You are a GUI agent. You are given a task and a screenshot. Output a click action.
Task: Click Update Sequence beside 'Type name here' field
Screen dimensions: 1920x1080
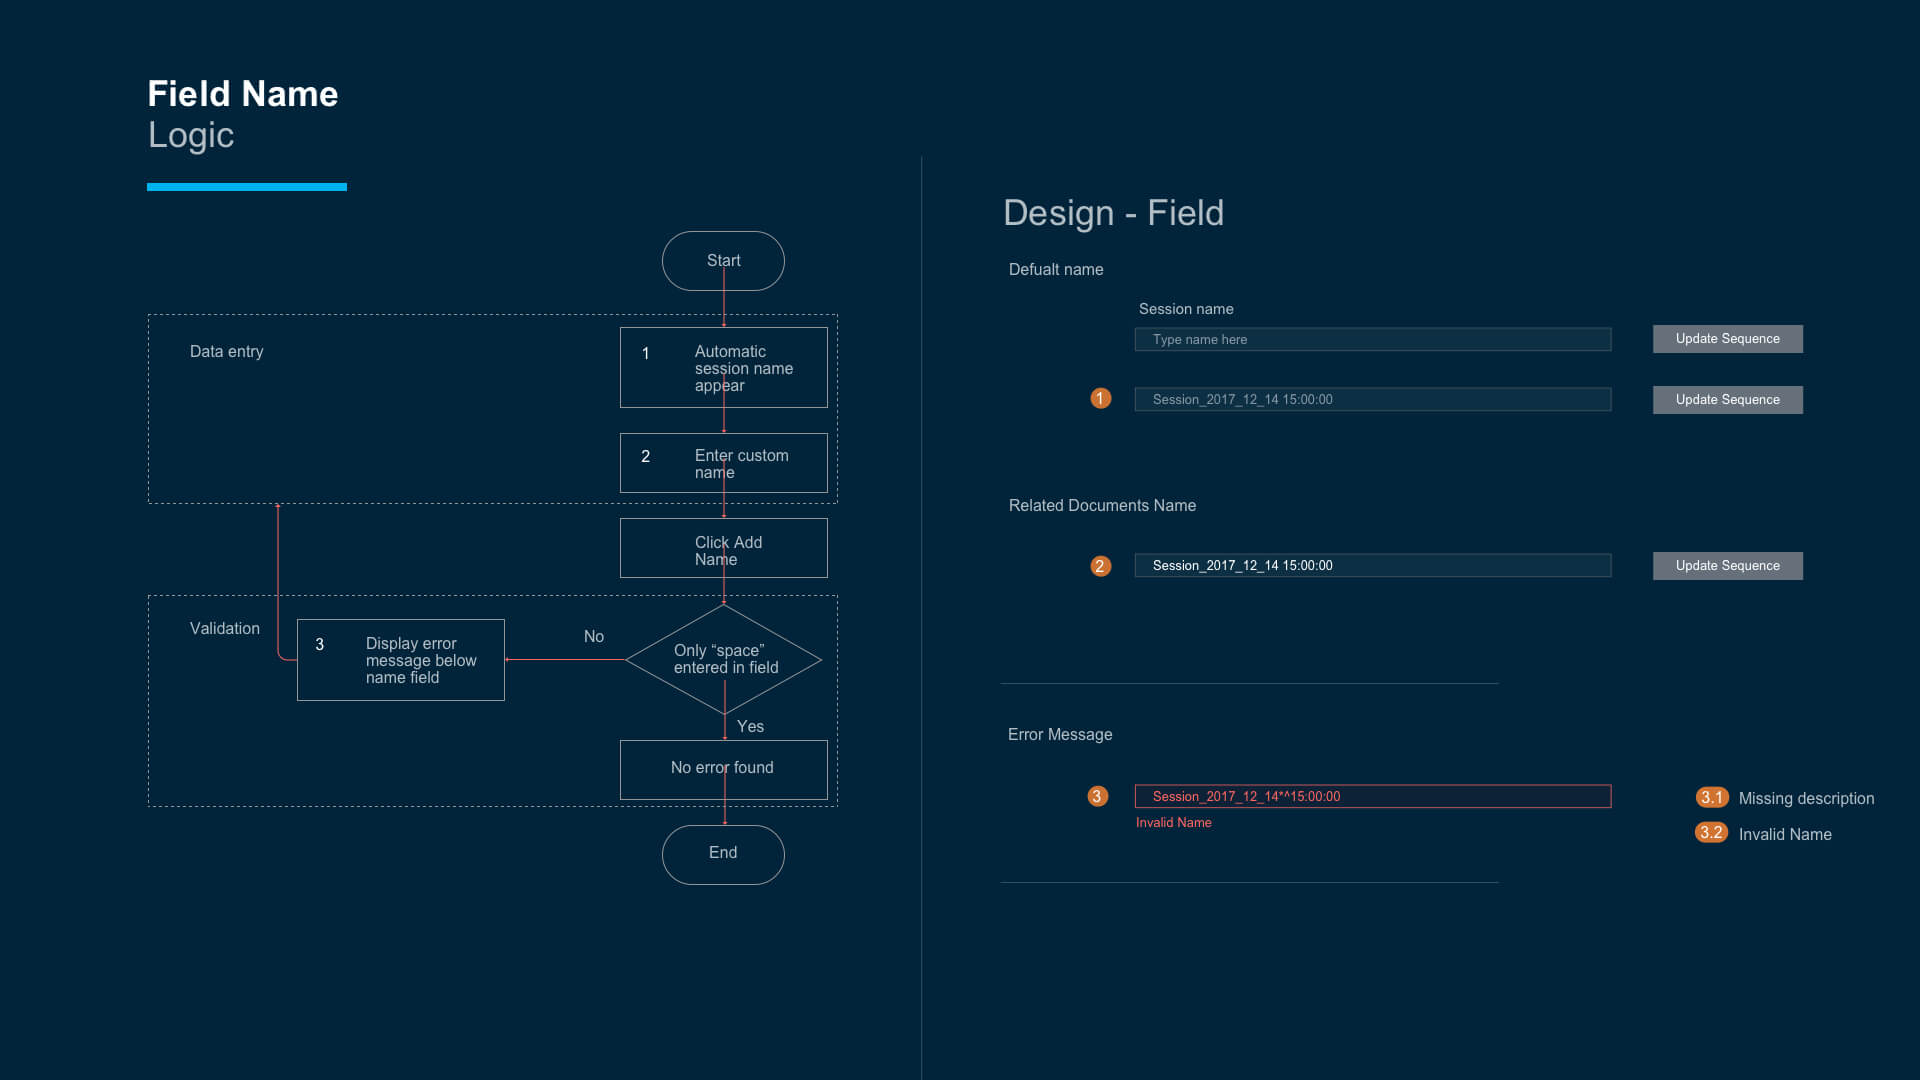tap(1727, 339)
